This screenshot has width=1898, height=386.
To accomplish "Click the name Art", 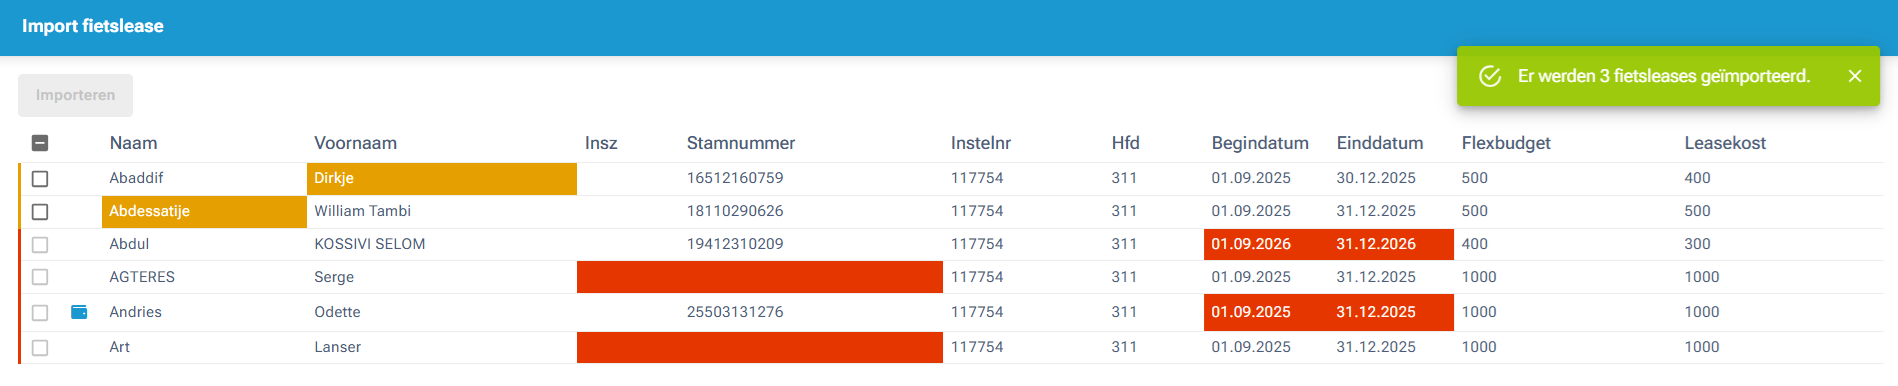I will click(119, 347).
